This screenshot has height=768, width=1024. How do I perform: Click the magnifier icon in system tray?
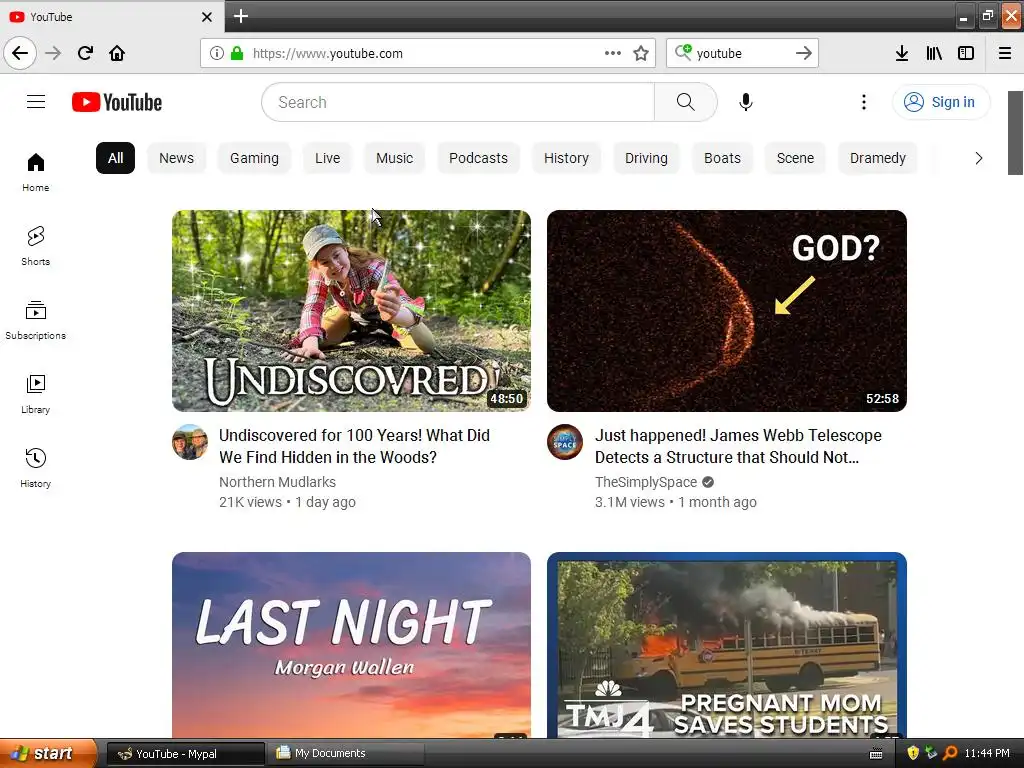(950, 753)
